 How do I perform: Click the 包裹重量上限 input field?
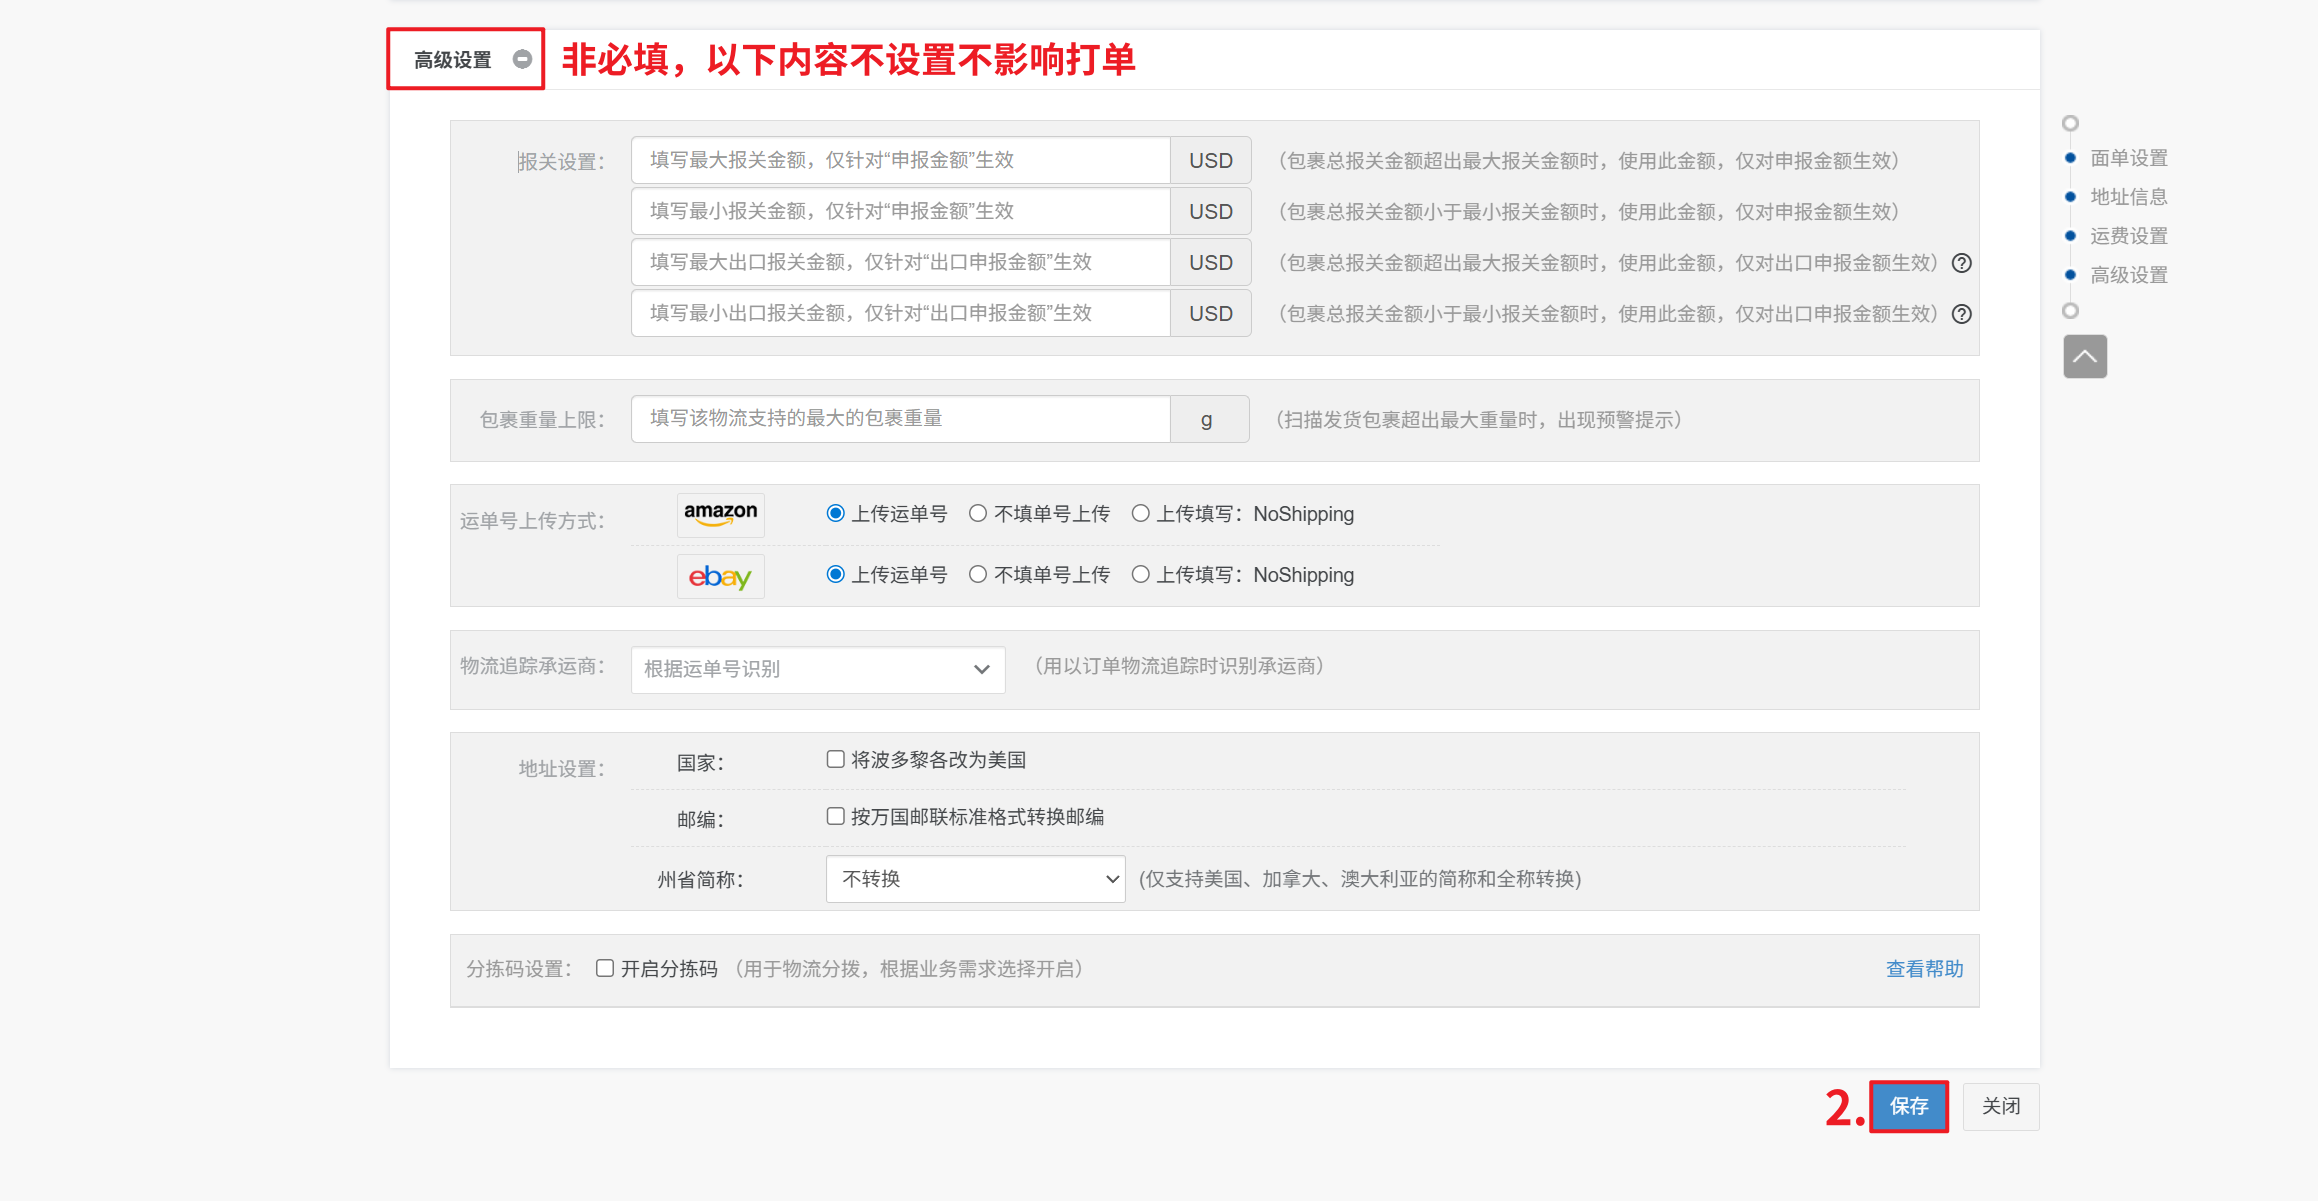[900, 419]
